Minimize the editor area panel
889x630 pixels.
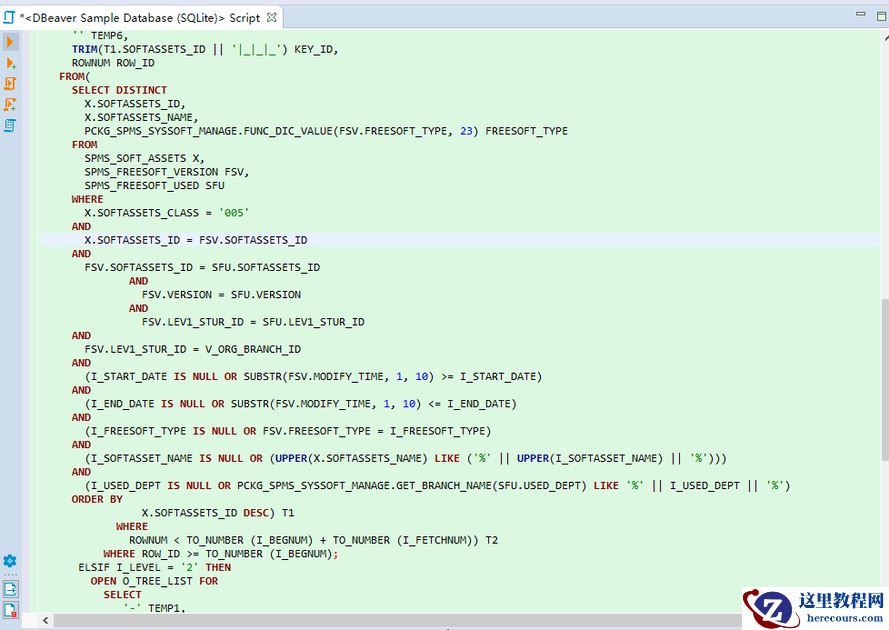pyautogui.click(x=861, y=14)
